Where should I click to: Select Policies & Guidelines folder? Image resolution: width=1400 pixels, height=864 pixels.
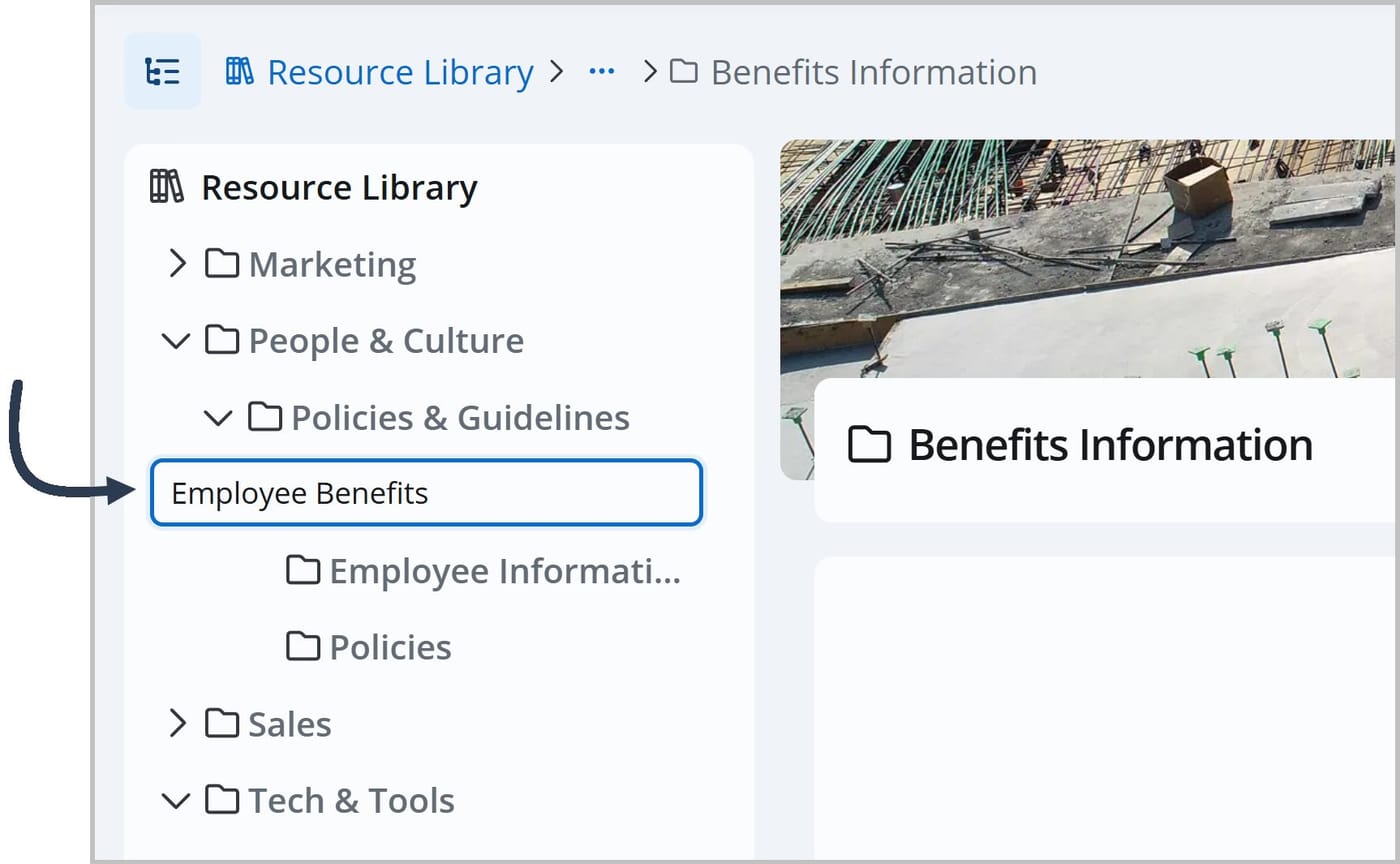coord(460,417)
